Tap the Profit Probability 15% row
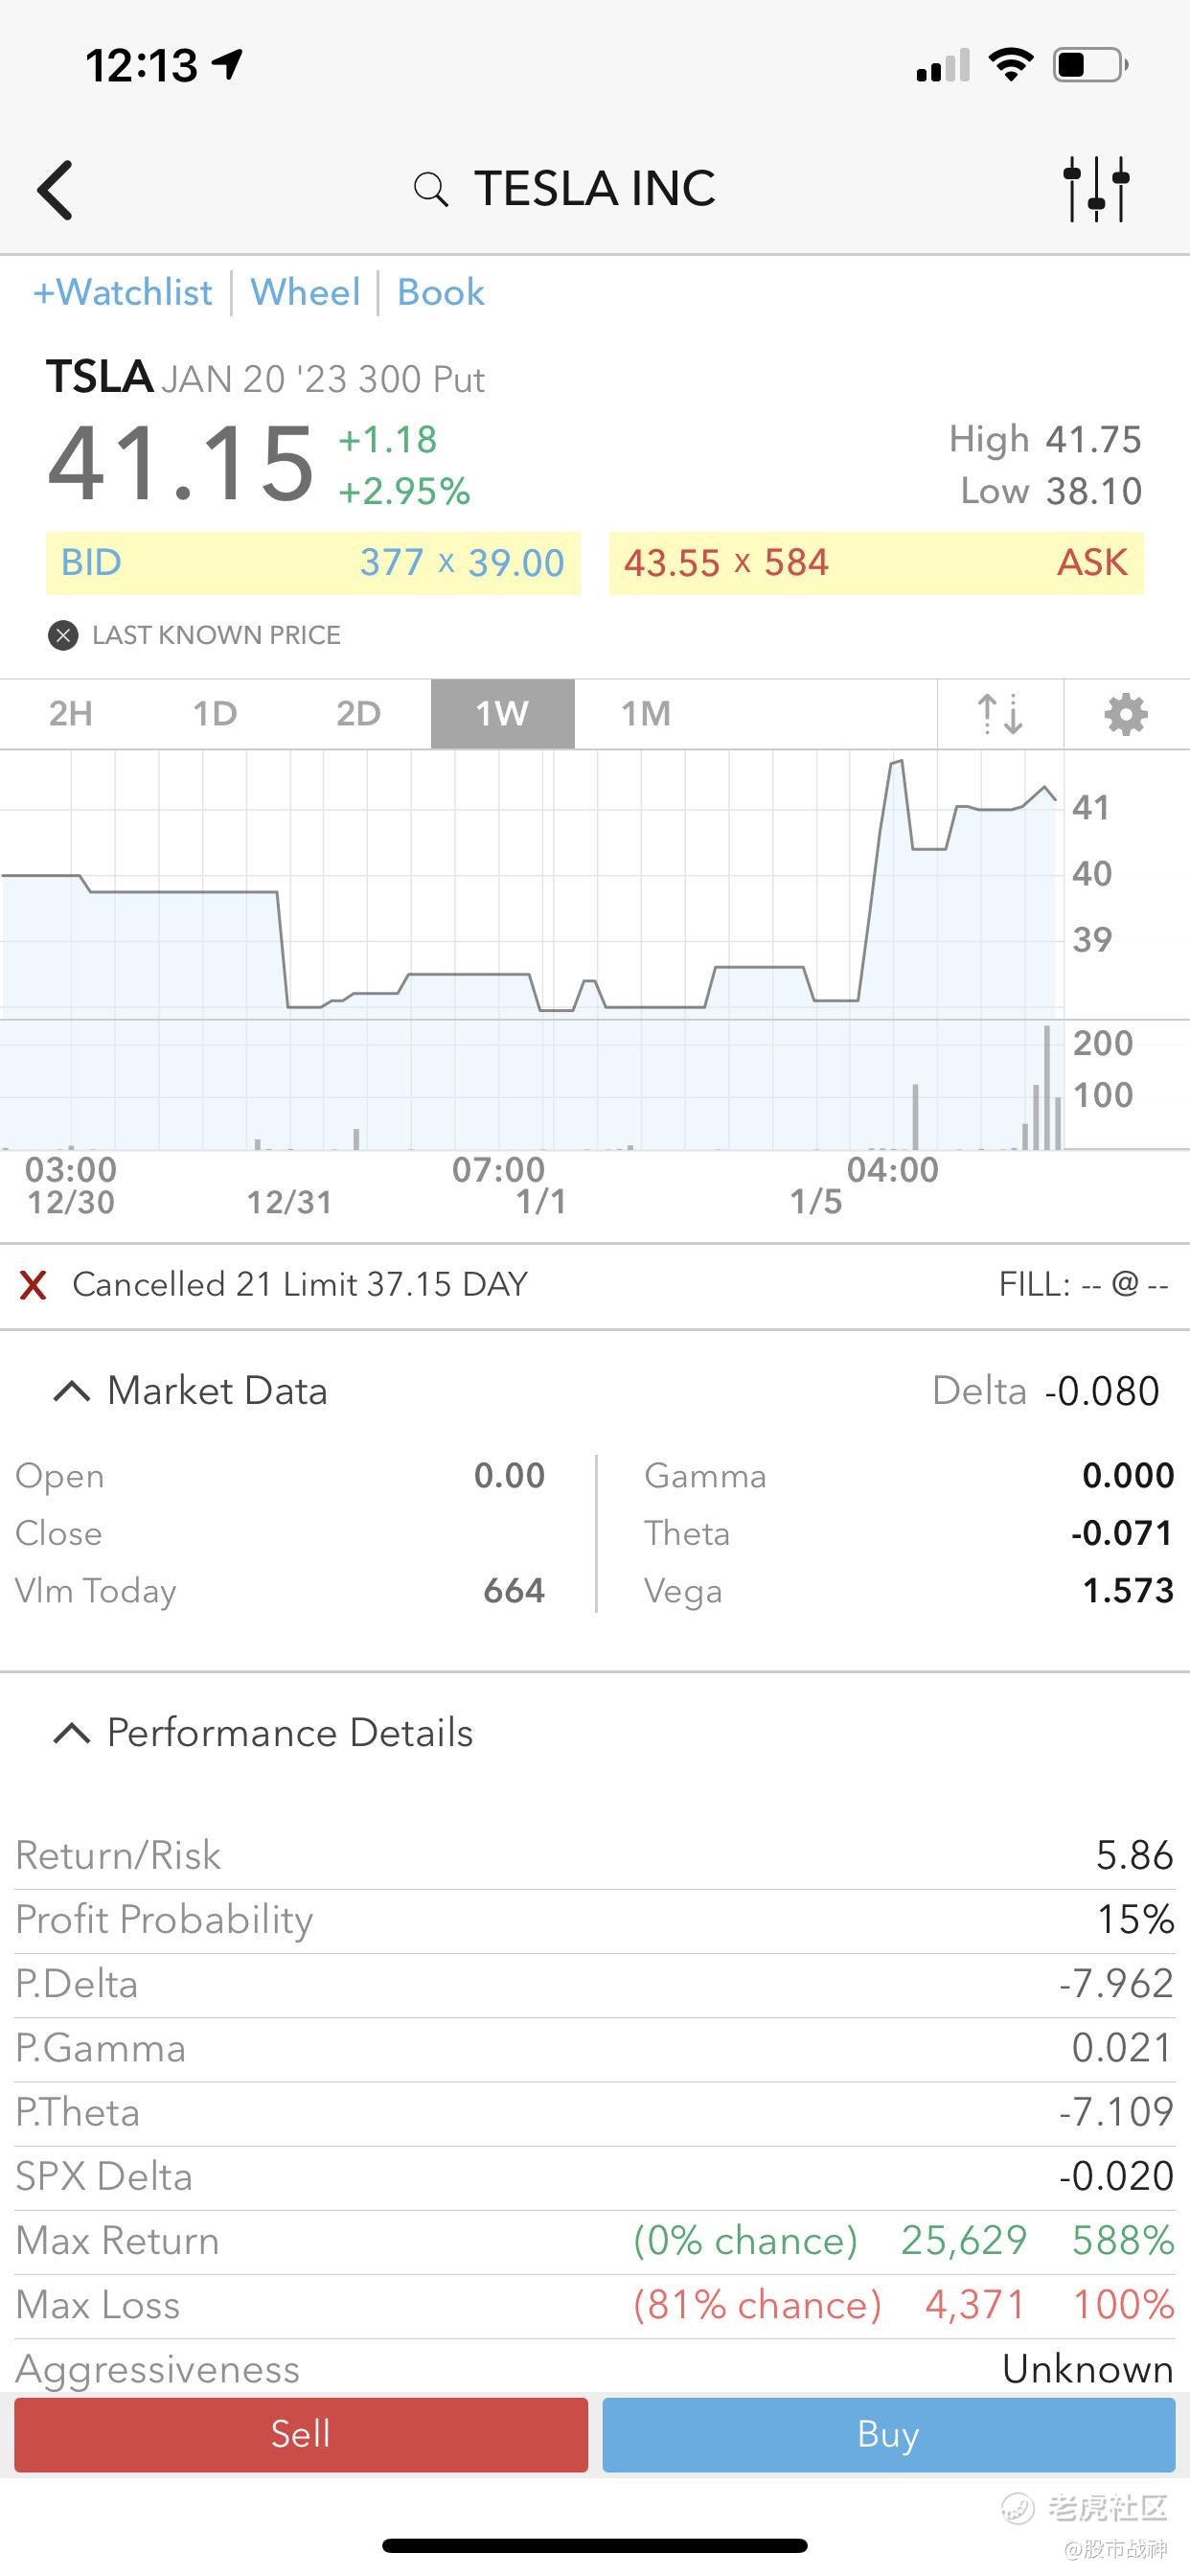The width and height of the screenshot is (1190, 2576). coord(595,1920)
